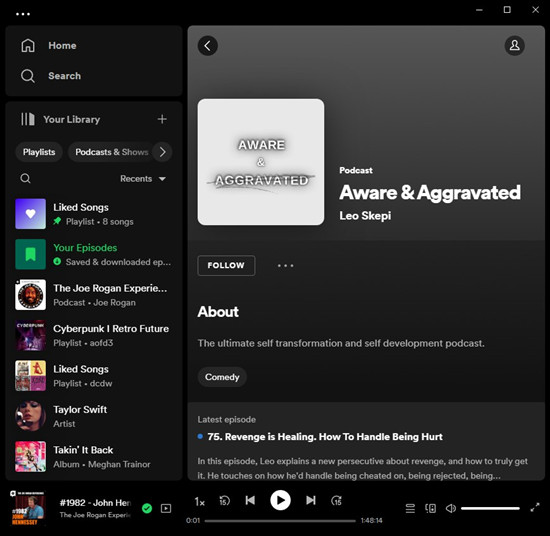Click the Aware & Aggravated cover art
The width and height of the screenshot is (550, 536).
[x=261, y=162]
